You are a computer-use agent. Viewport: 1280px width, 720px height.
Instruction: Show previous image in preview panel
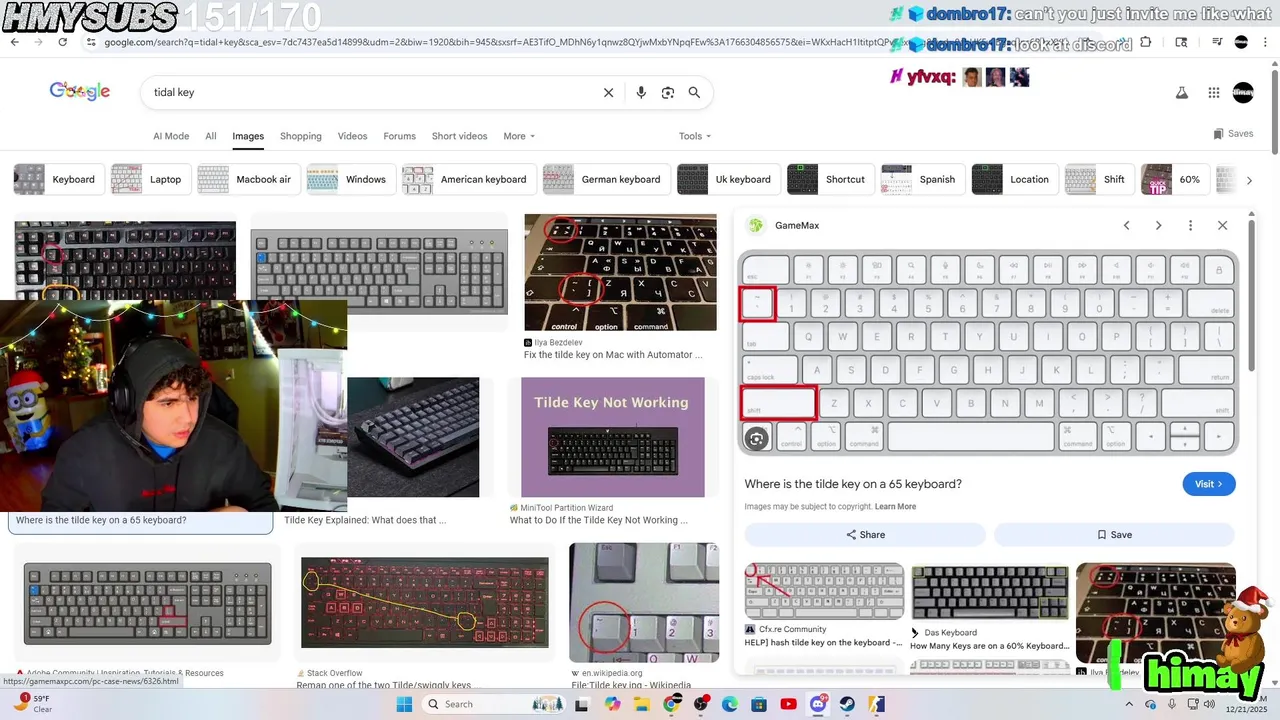[x=1126, y=225]
